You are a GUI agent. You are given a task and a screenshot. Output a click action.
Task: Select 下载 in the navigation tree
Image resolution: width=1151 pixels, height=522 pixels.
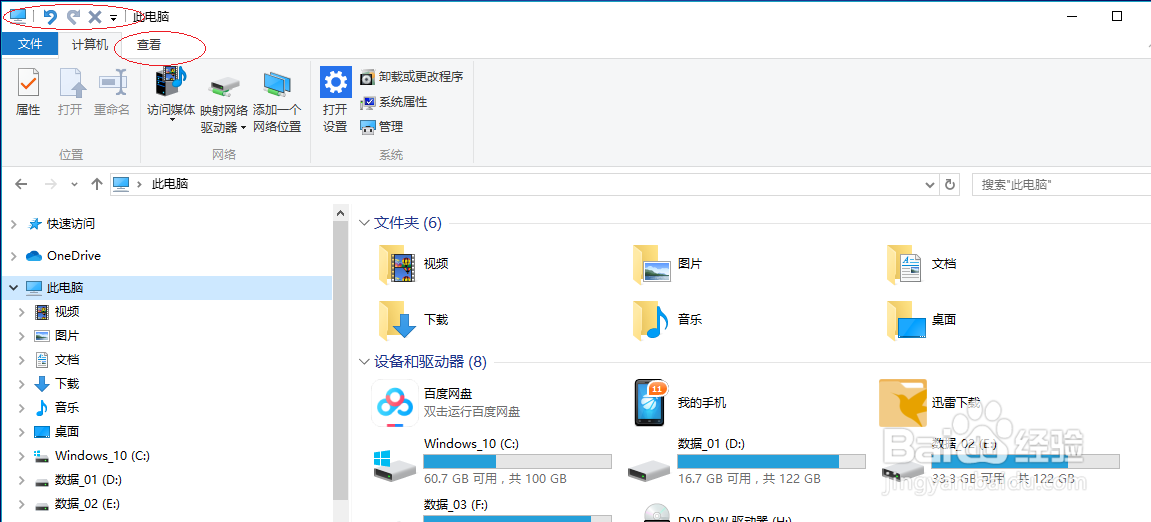pos(57,384)
